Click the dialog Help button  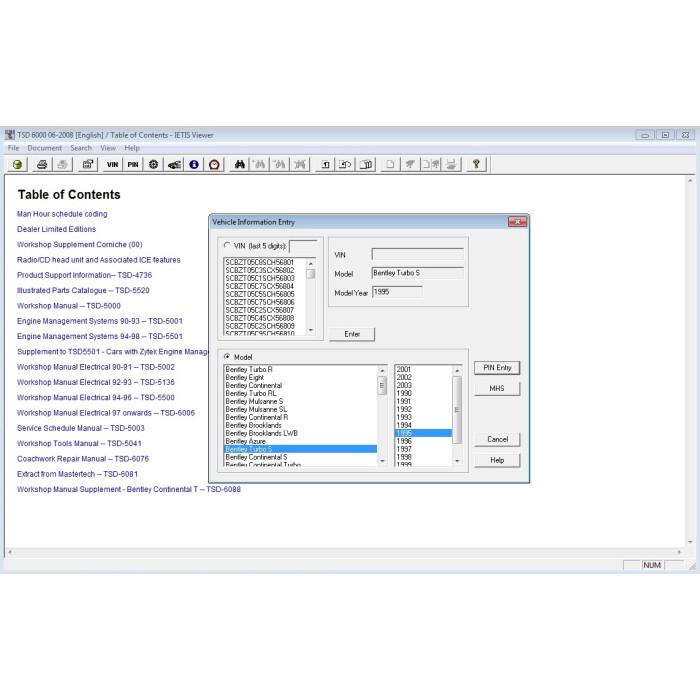[x=497, y=460]
